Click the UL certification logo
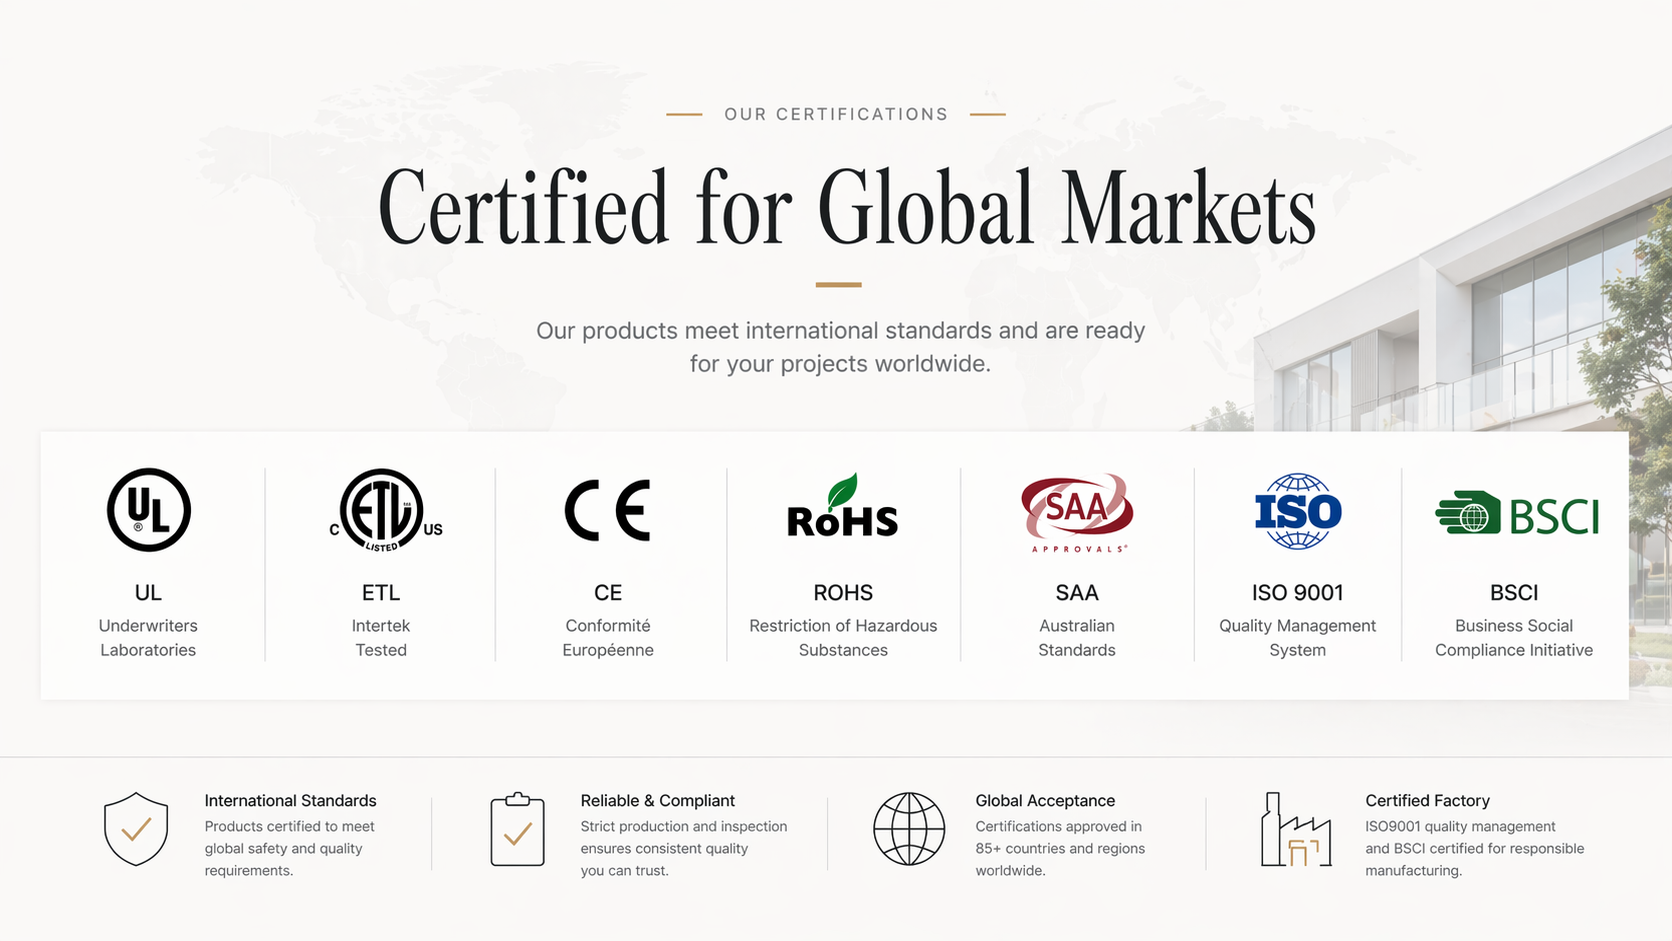Viewport: 1672px width, 941px height. [x=149, y=510]
